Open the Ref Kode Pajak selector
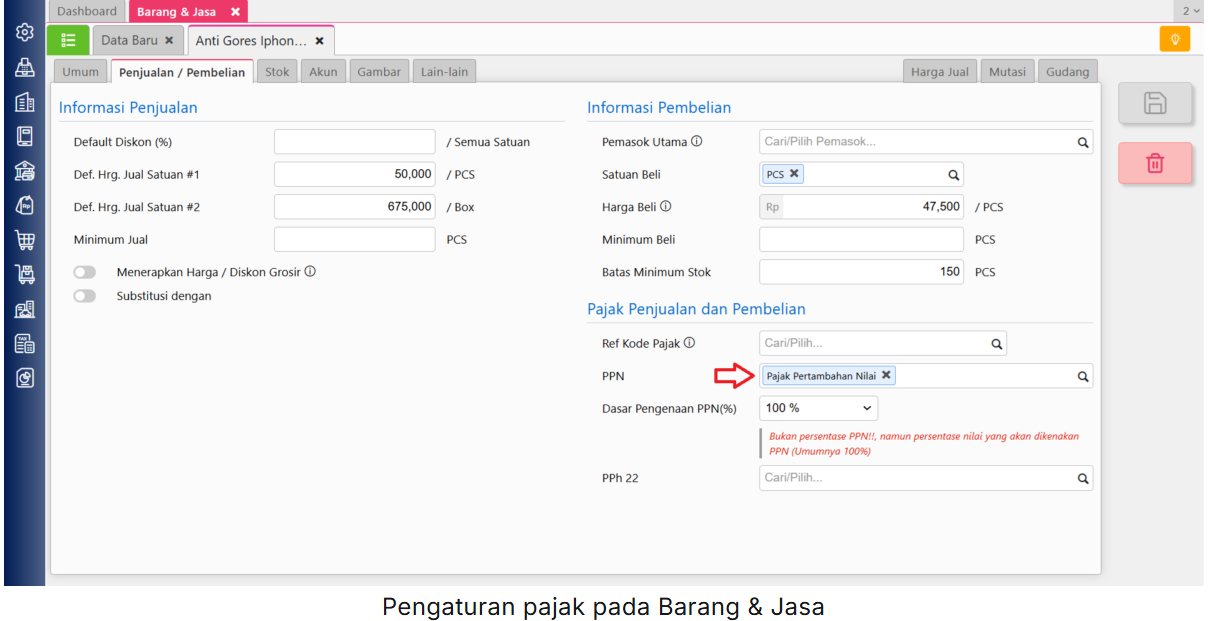 882,343
